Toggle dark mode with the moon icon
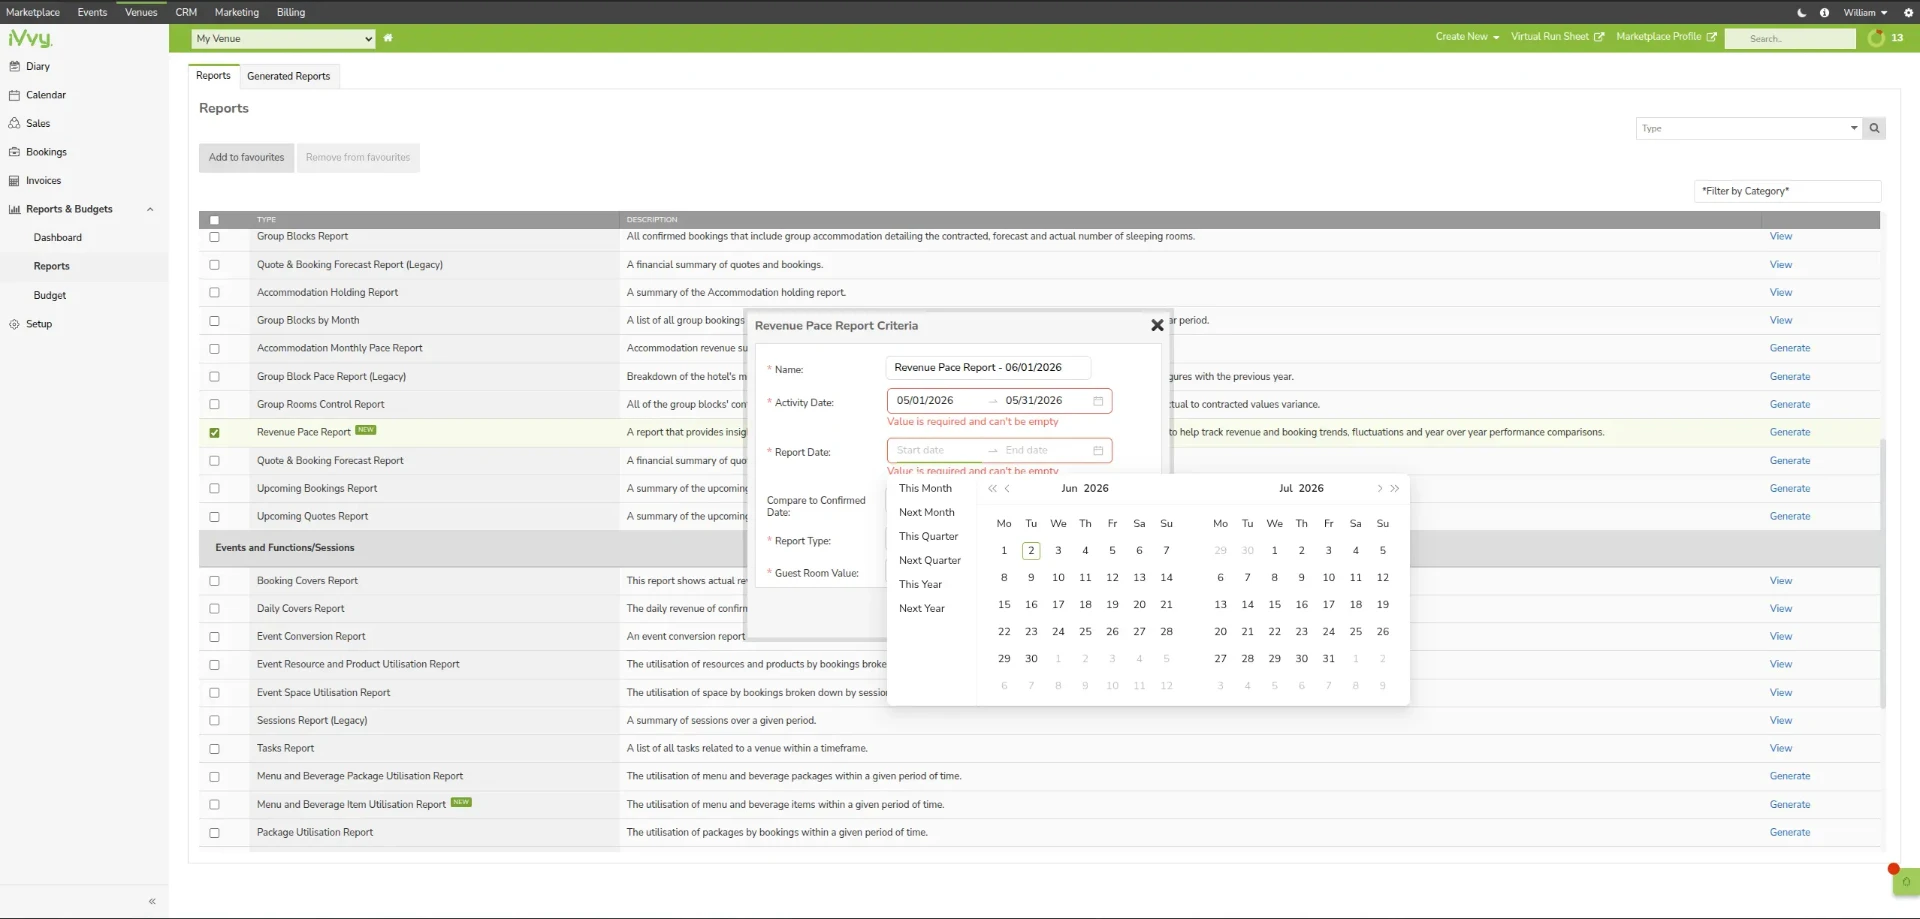Image resolution: width=1920 pixels, height=919 pixels. [1802, 12]
